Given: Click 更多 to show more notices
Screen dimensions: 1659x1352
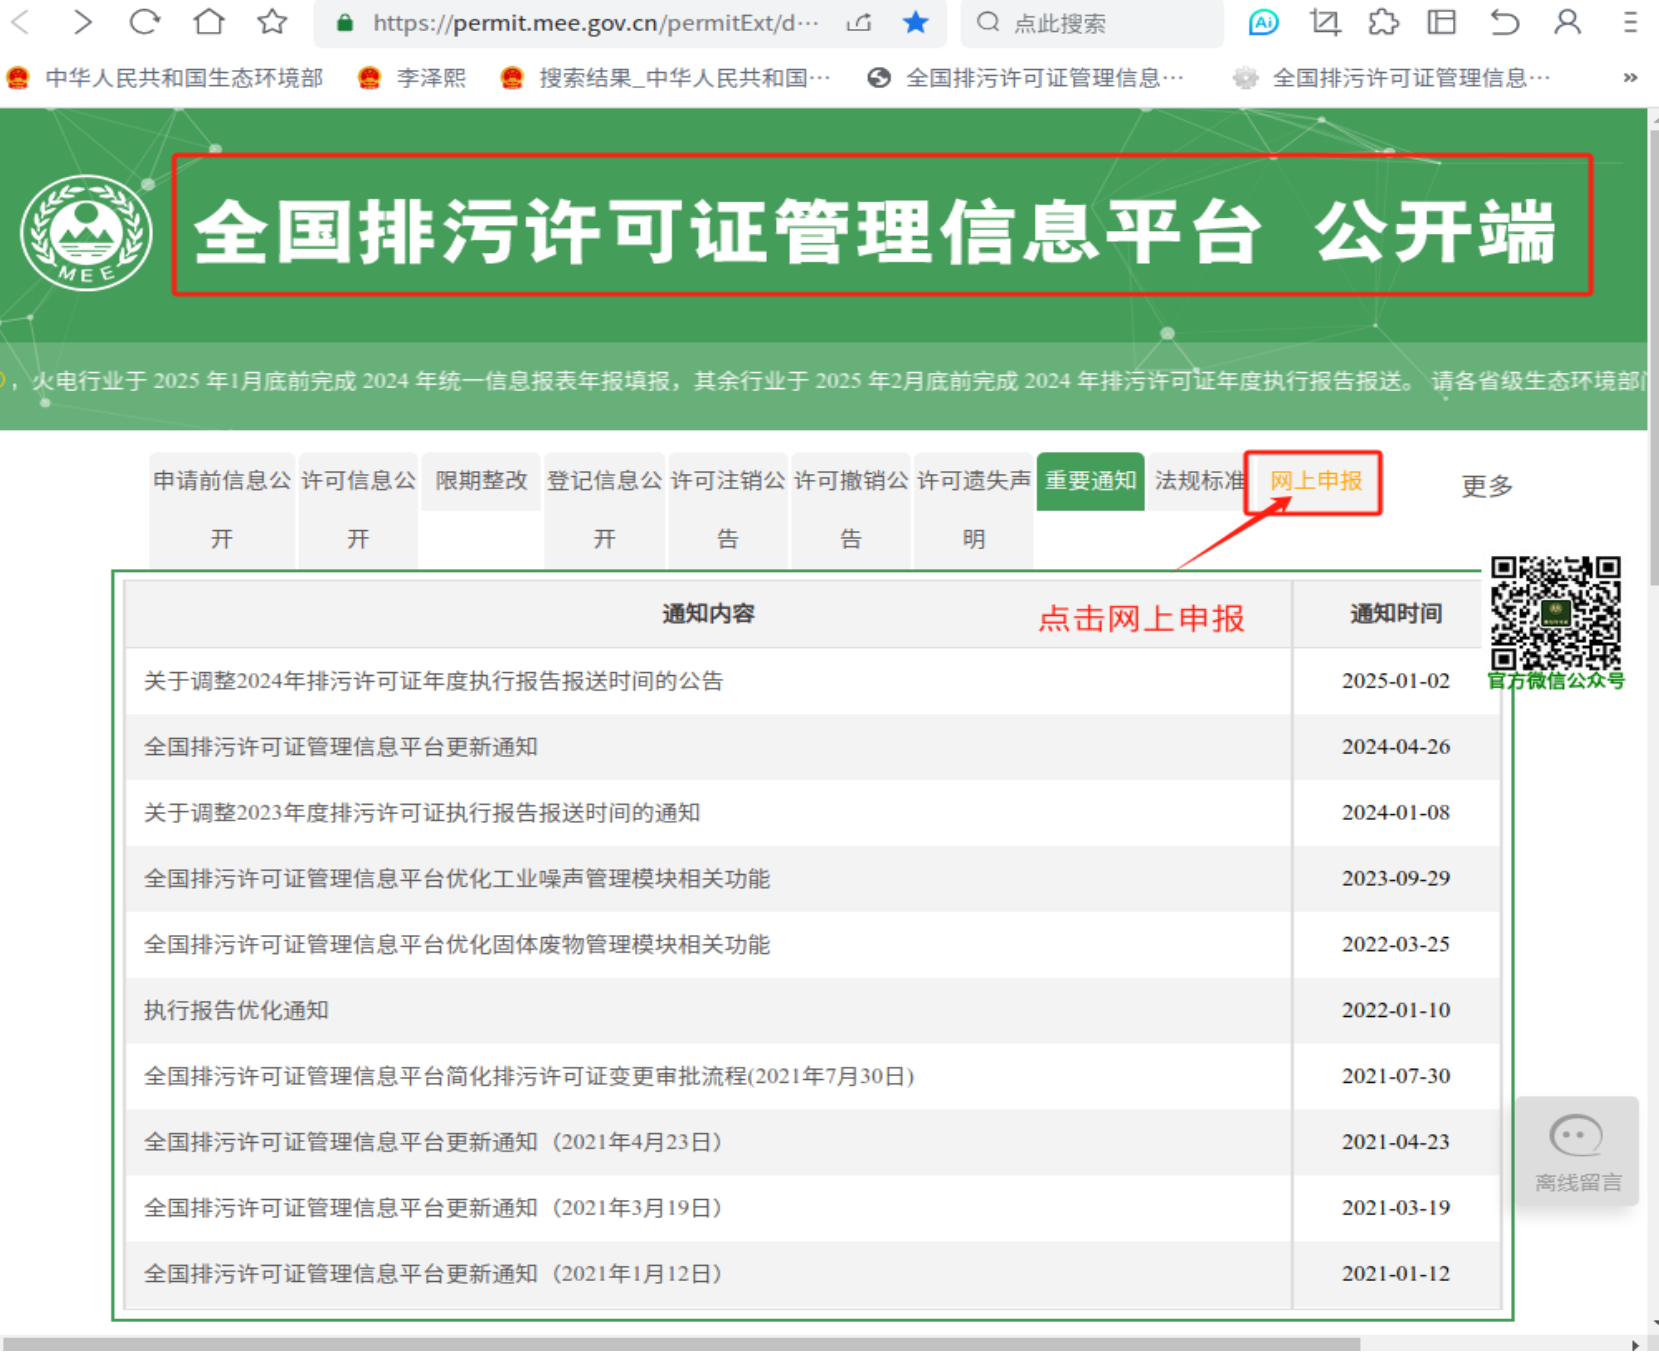Looking at the screenshot, I should tap(1486, 486).
